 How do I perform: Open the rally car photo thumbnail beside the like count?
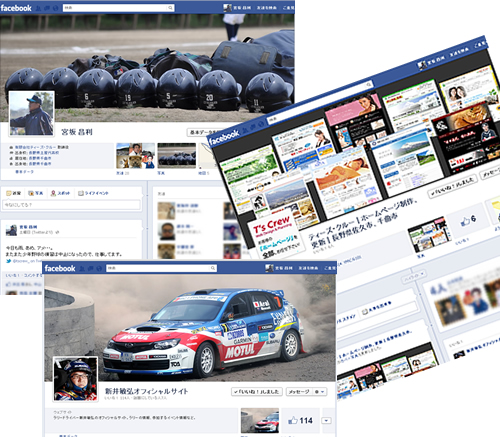(x=260, y=421)
